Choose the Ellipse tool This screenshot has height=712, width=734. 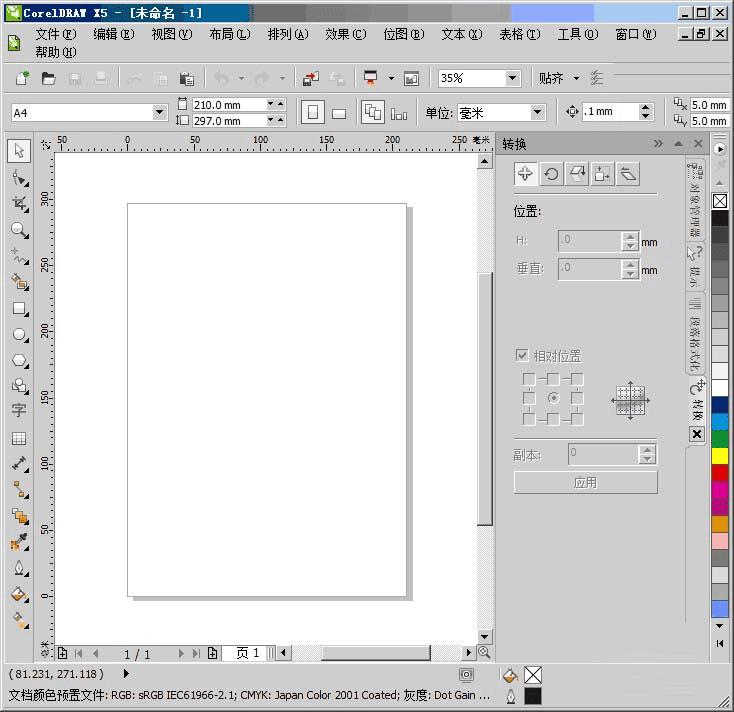point(19,335)
